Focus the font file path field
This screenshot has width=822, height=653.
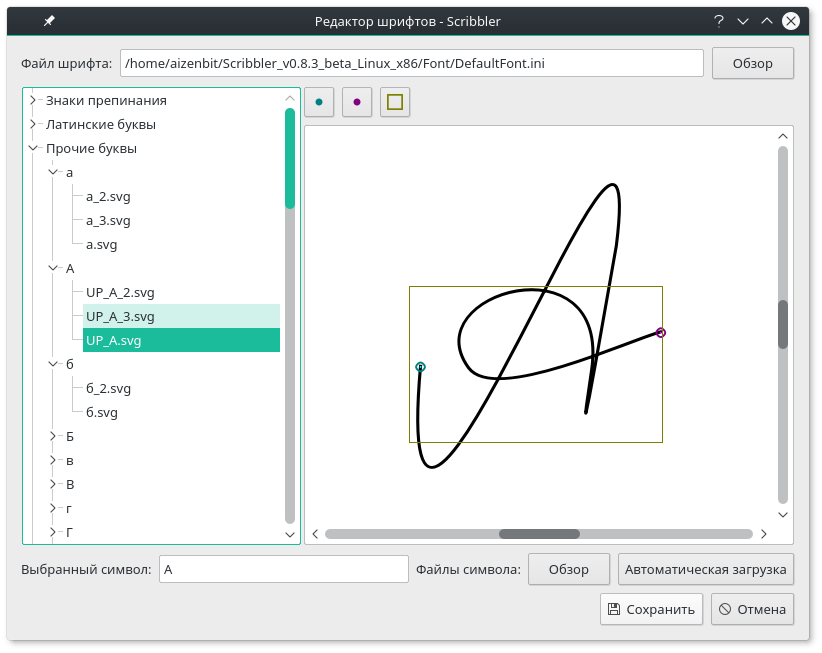pyautogui.click(x=412, y=63)
